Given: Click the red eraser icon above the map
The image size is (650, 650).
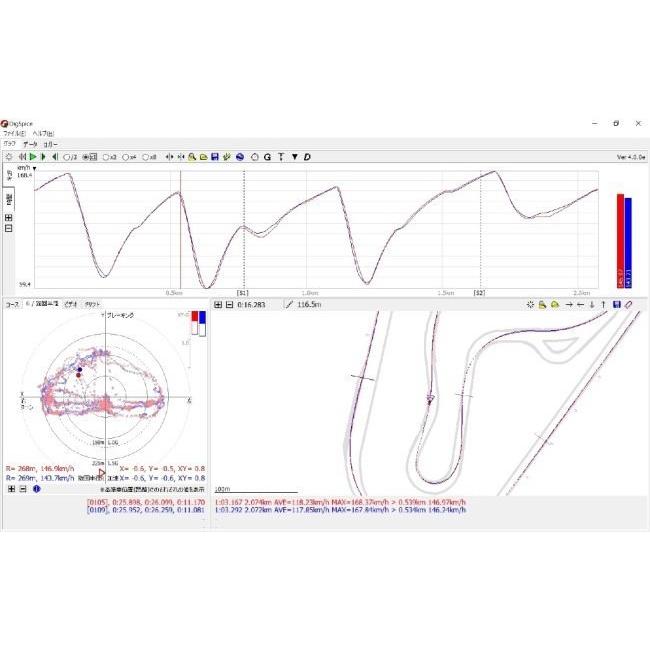Looking at the screenshot, I should pos(628,303).
